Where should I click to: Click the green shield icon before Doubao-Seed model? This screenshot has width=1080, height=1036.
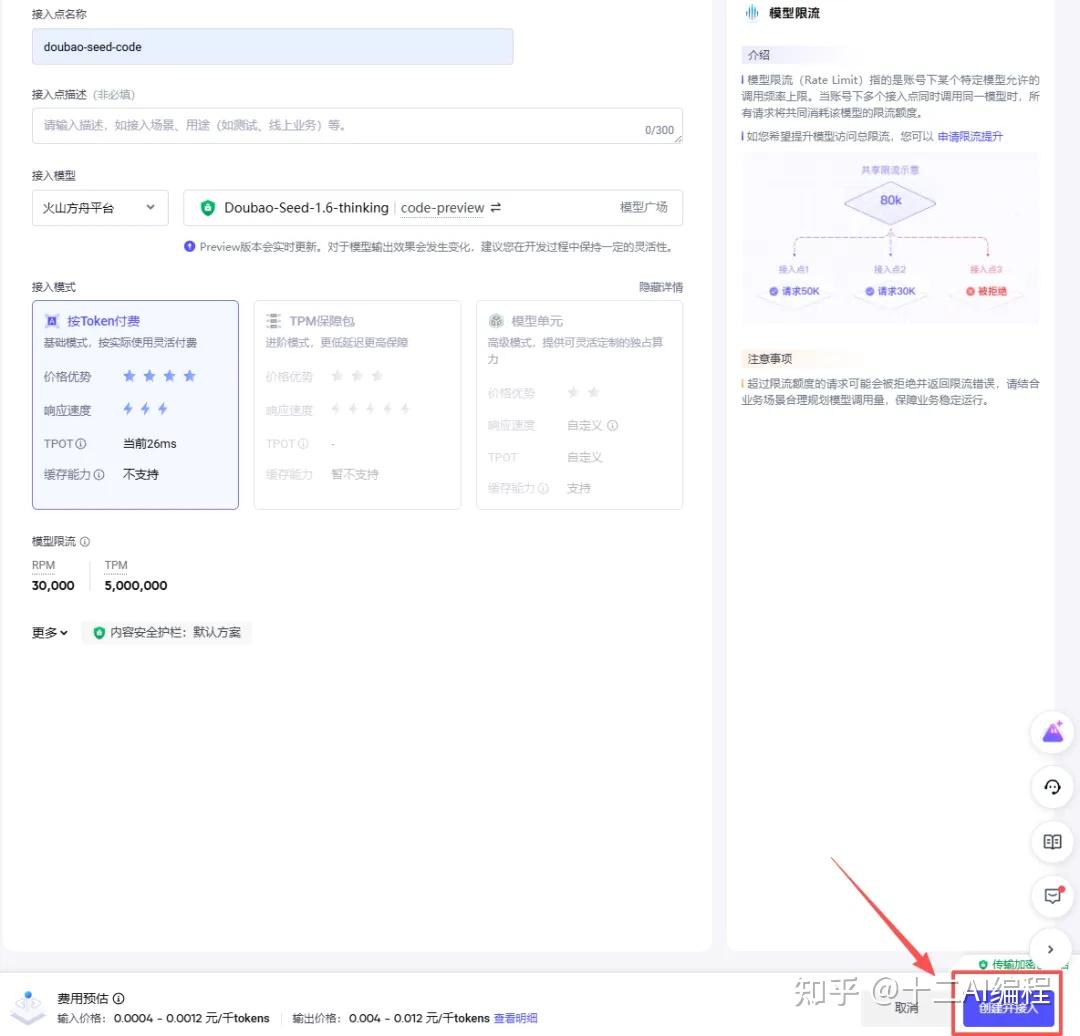207,207
